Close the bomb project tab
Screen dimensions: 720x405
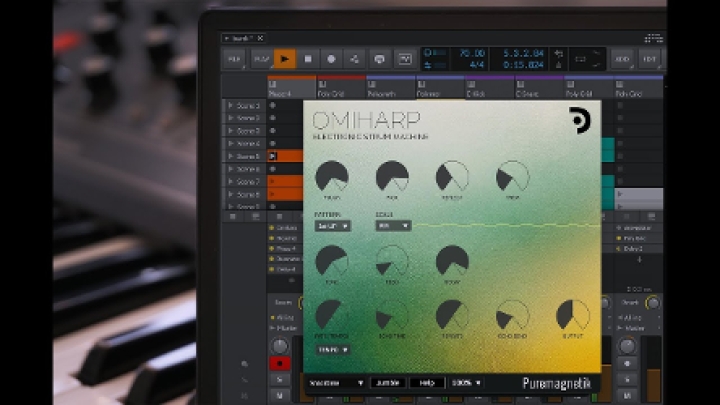coord(260,38)
